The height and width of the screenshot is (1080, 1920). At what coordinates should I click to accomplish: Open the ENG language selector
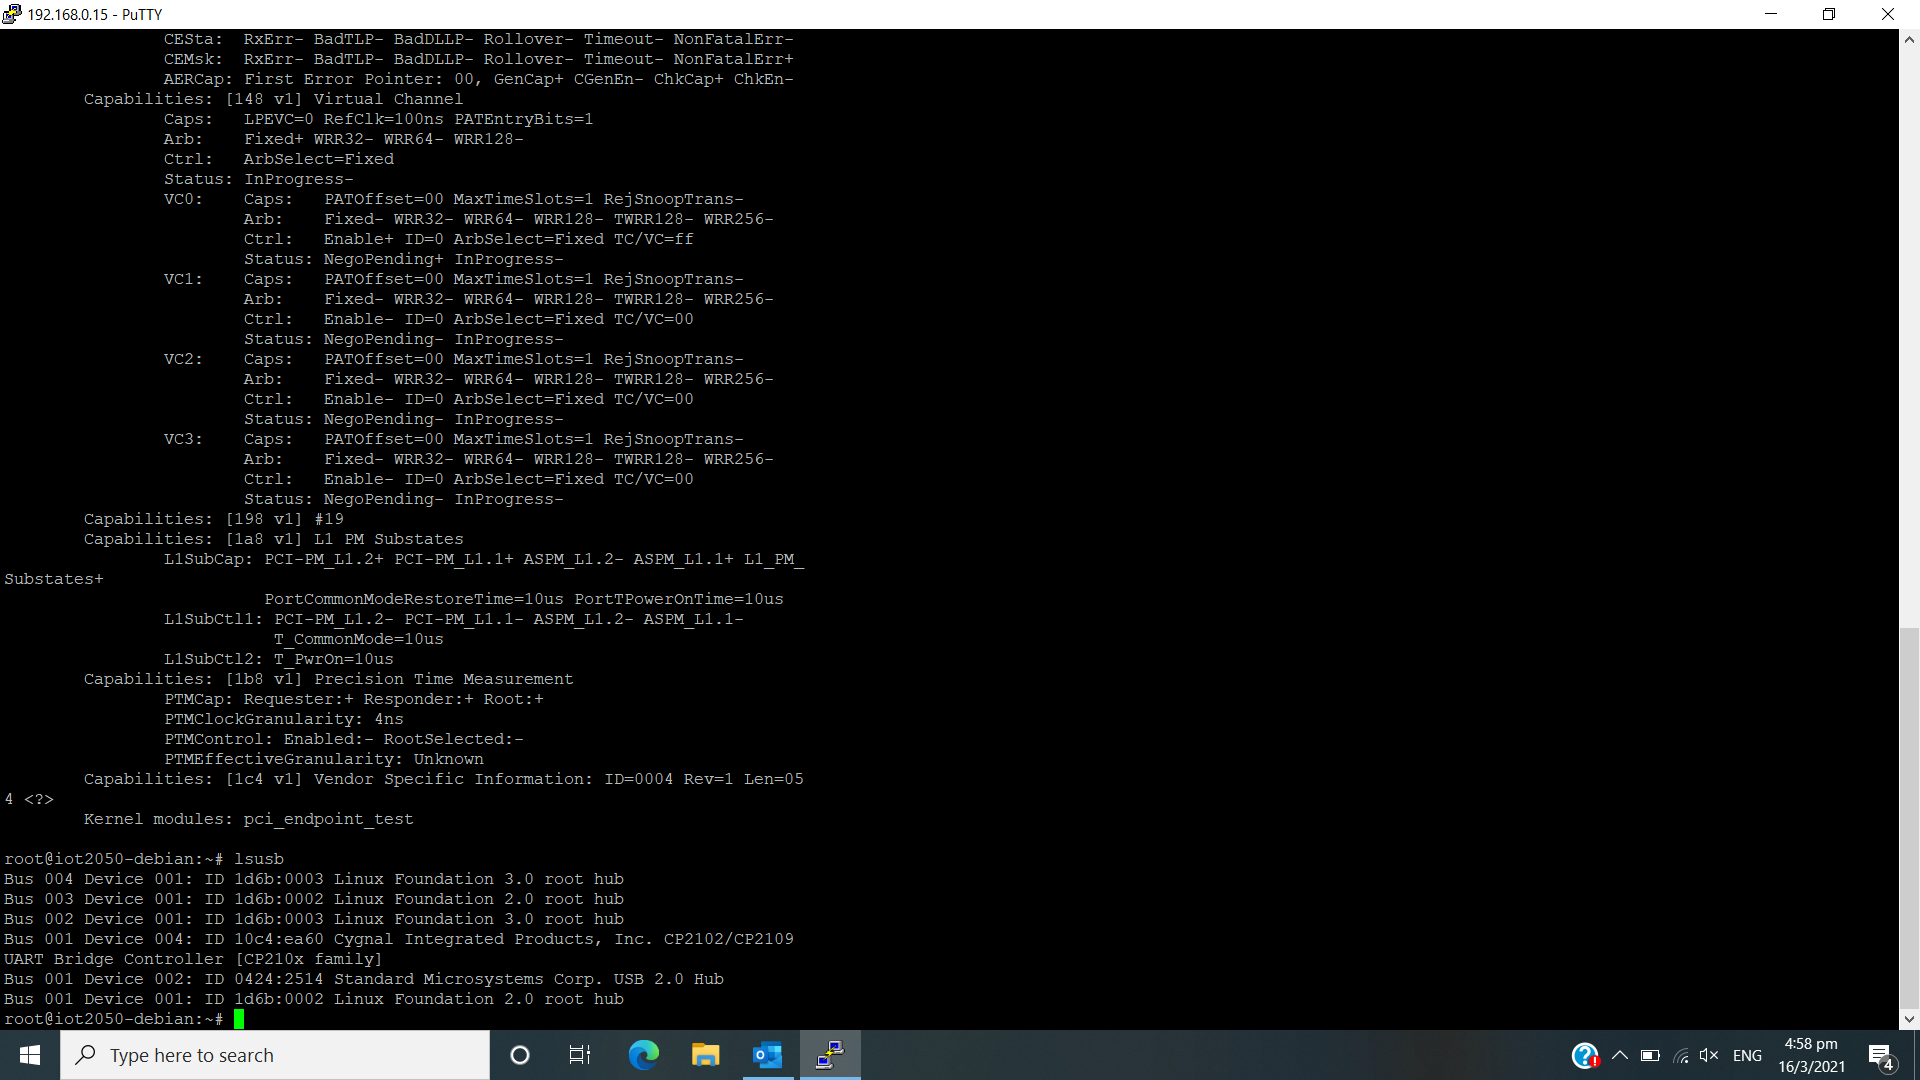click(x=1747, y=1055)
